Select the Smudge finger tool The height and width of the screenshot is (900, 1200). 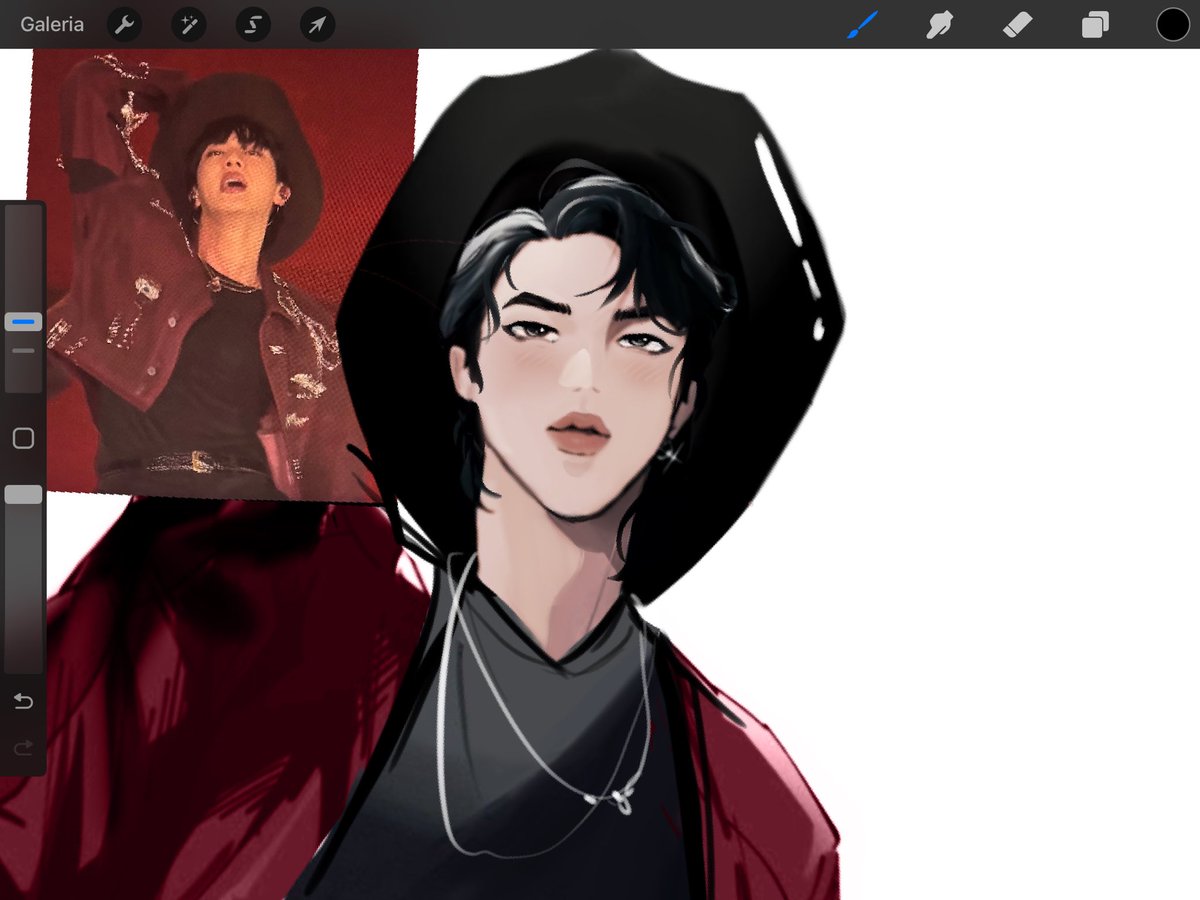pyautogui.click(x=939, y=24)
